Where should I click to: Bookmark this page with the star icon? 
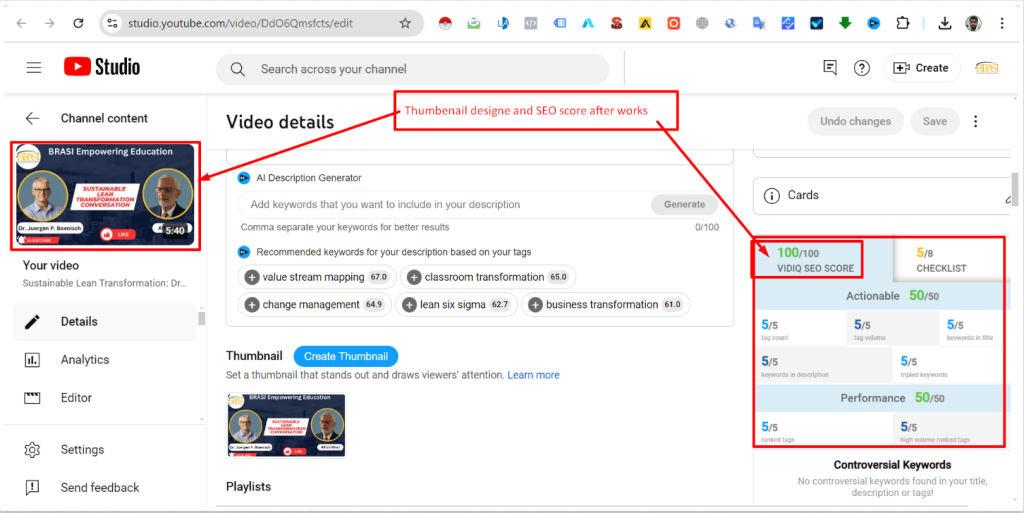point(405,23)
